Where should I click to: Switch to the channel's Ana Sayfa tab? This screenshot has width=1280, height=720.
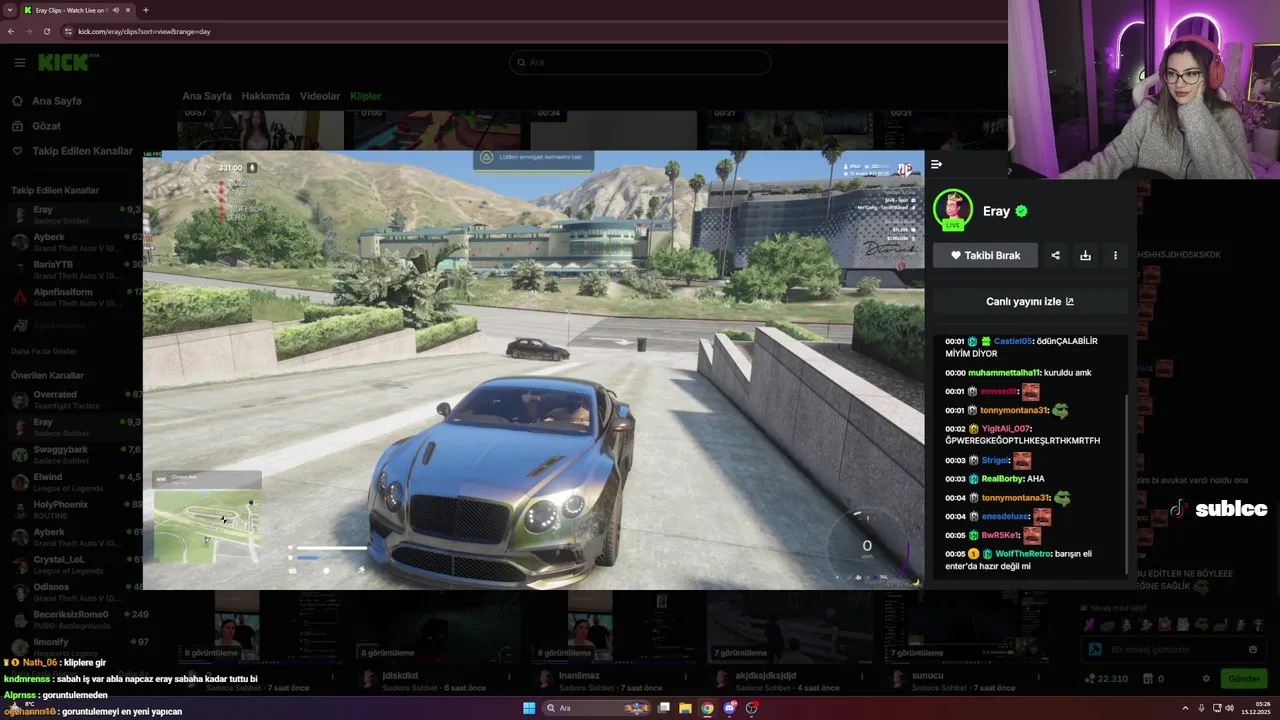[207, 96]
